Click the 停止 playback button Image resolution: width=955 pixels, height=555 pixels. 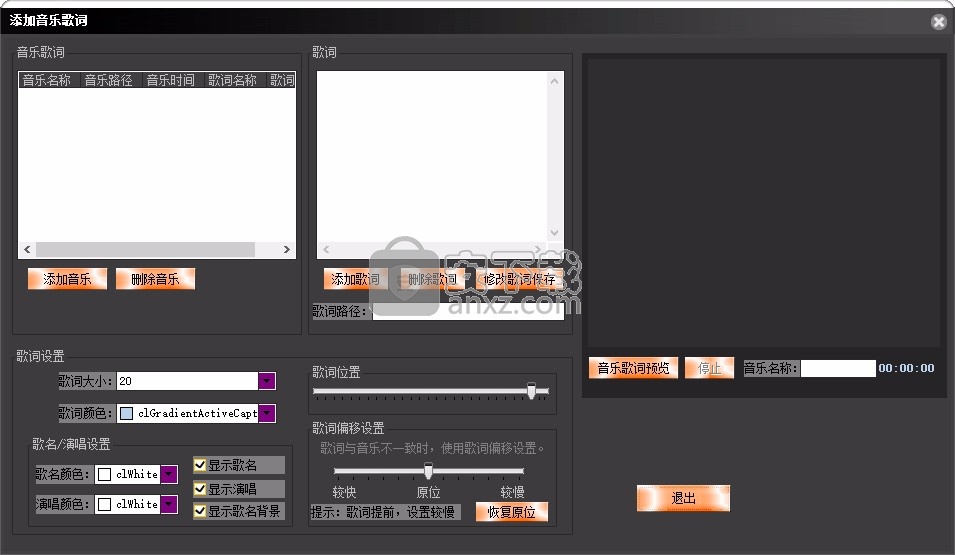click(x=709, y=368)
